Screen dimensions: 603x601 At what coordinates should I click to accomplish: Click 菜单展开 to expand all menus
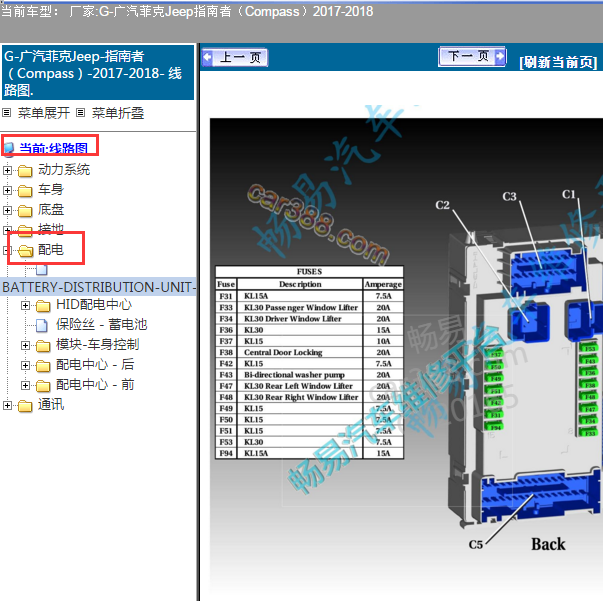tap(43, 113)
